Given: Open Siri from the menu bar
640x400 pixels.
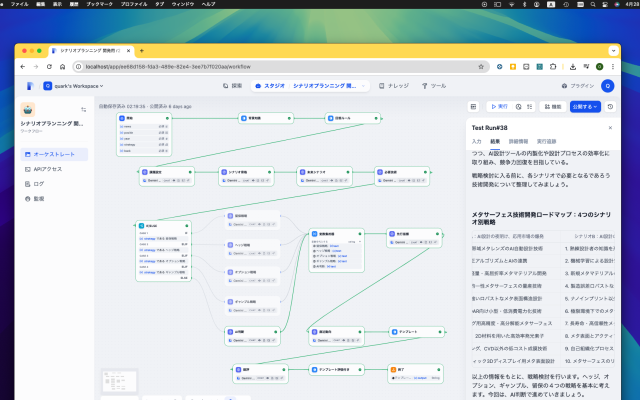Looking at the screenshot, I should [x=617, y=4].
